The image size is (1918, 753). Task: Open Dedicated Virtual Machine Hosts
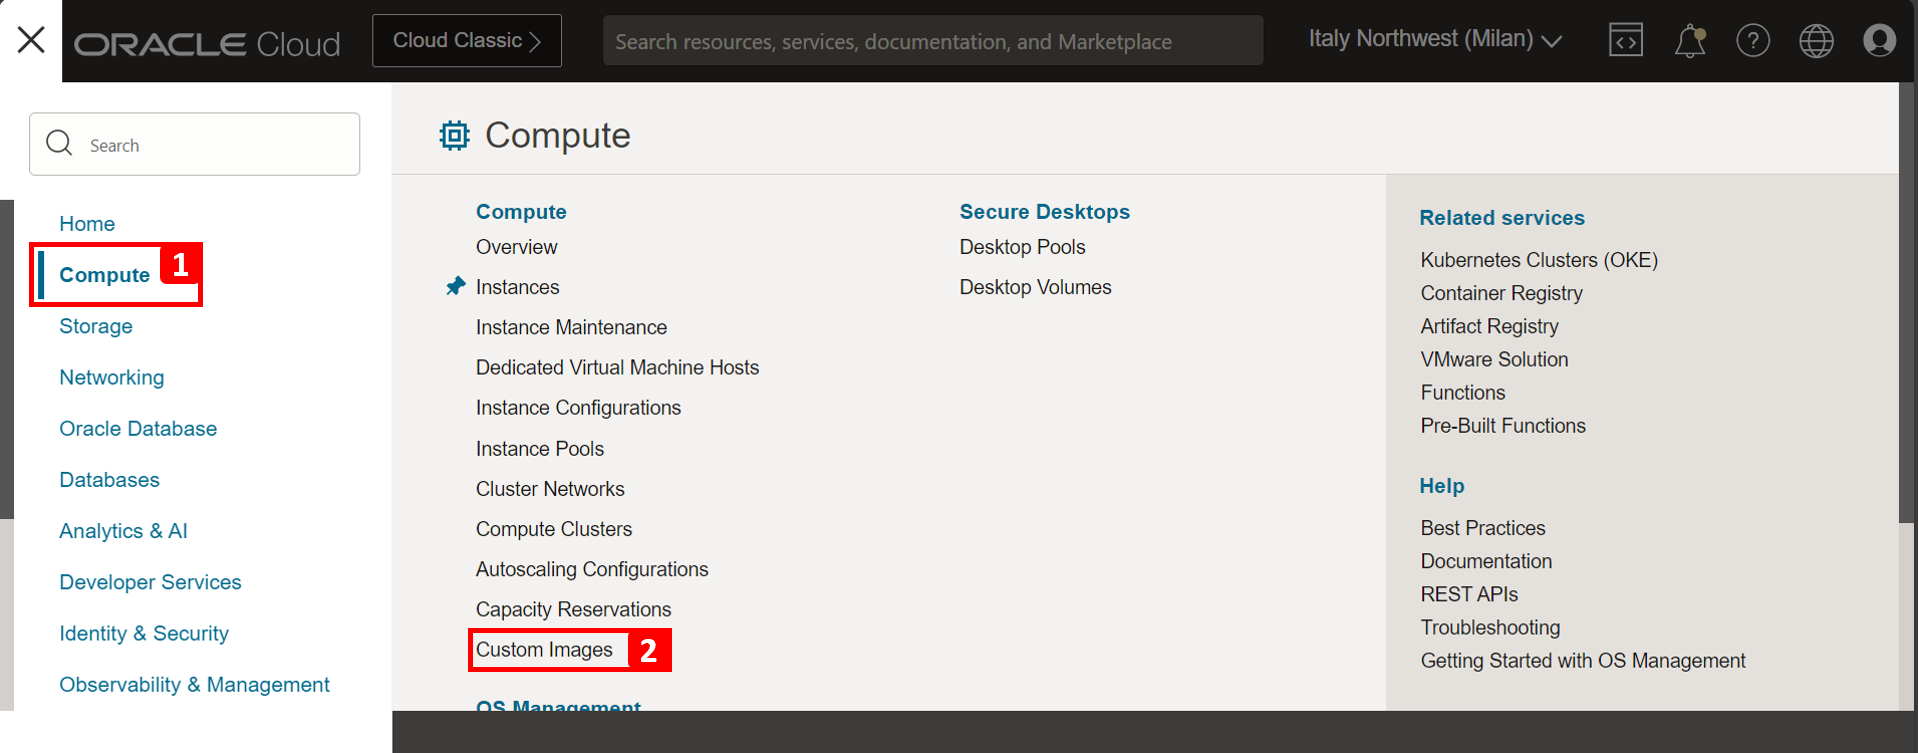pos(617,367)
